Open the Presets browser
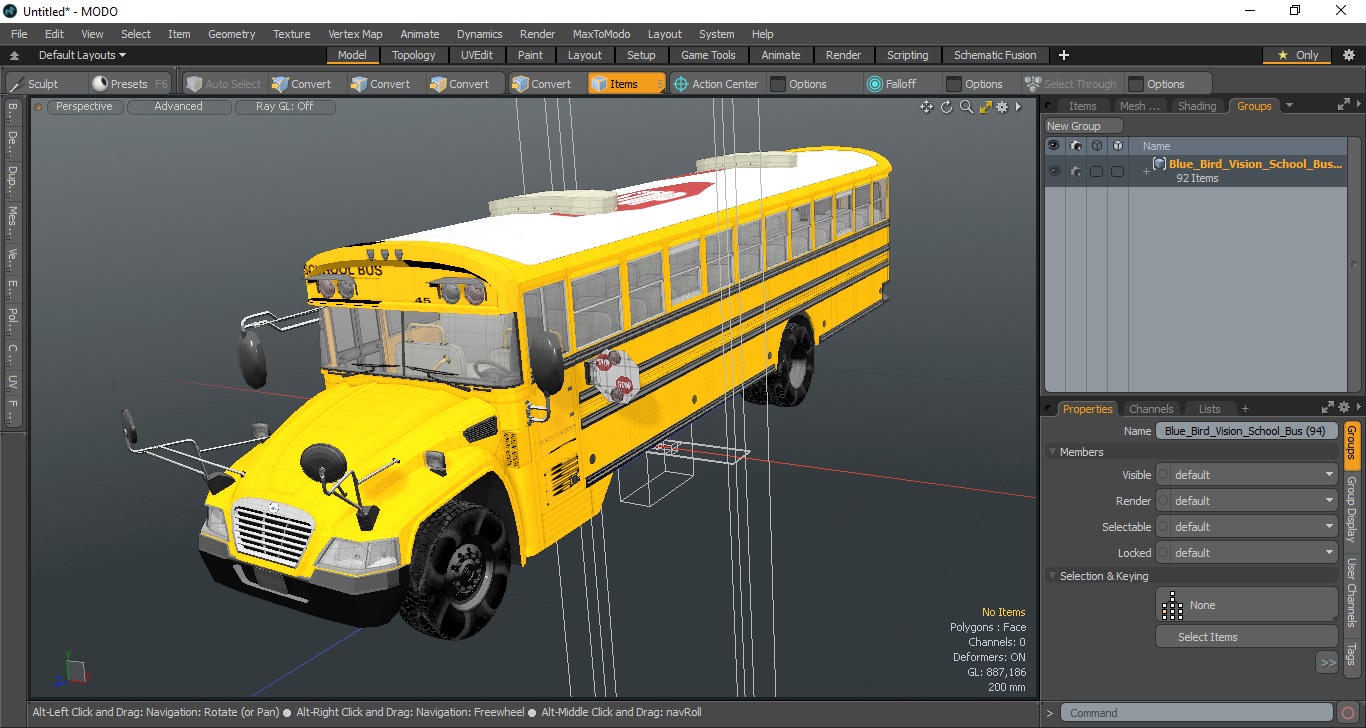The image size is (1366, 728). pos(130,84)
